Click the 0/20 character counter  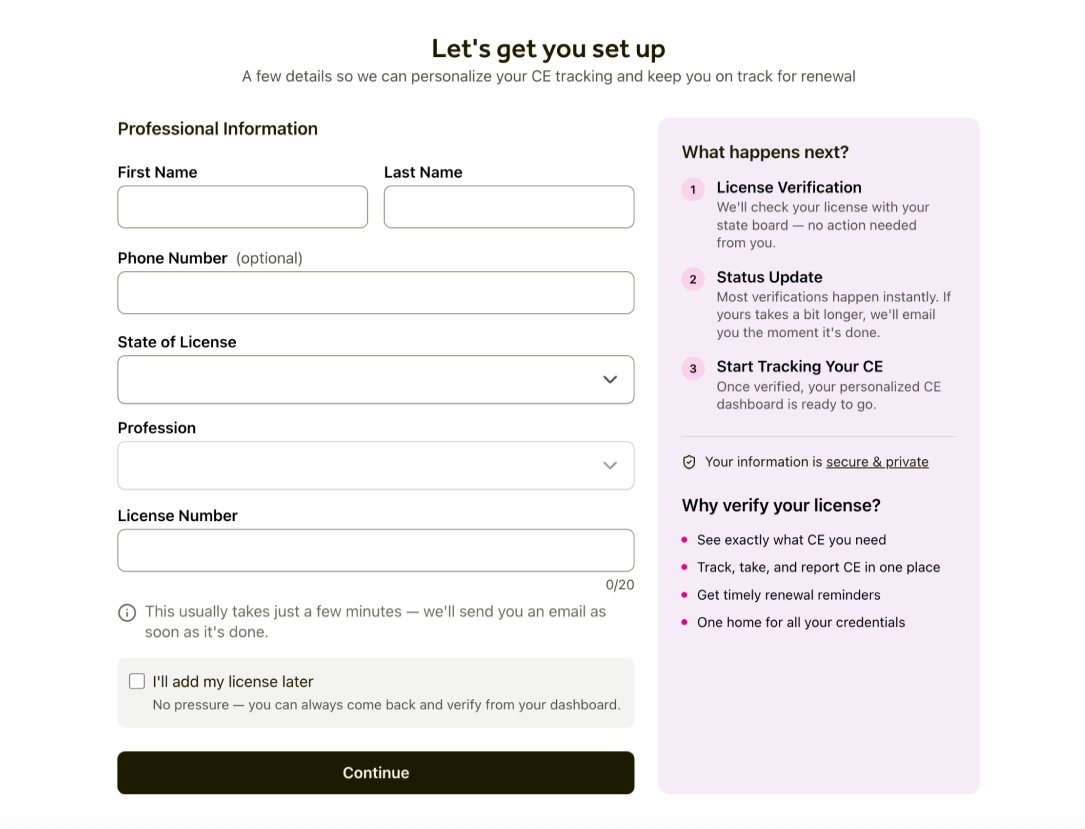620,585
